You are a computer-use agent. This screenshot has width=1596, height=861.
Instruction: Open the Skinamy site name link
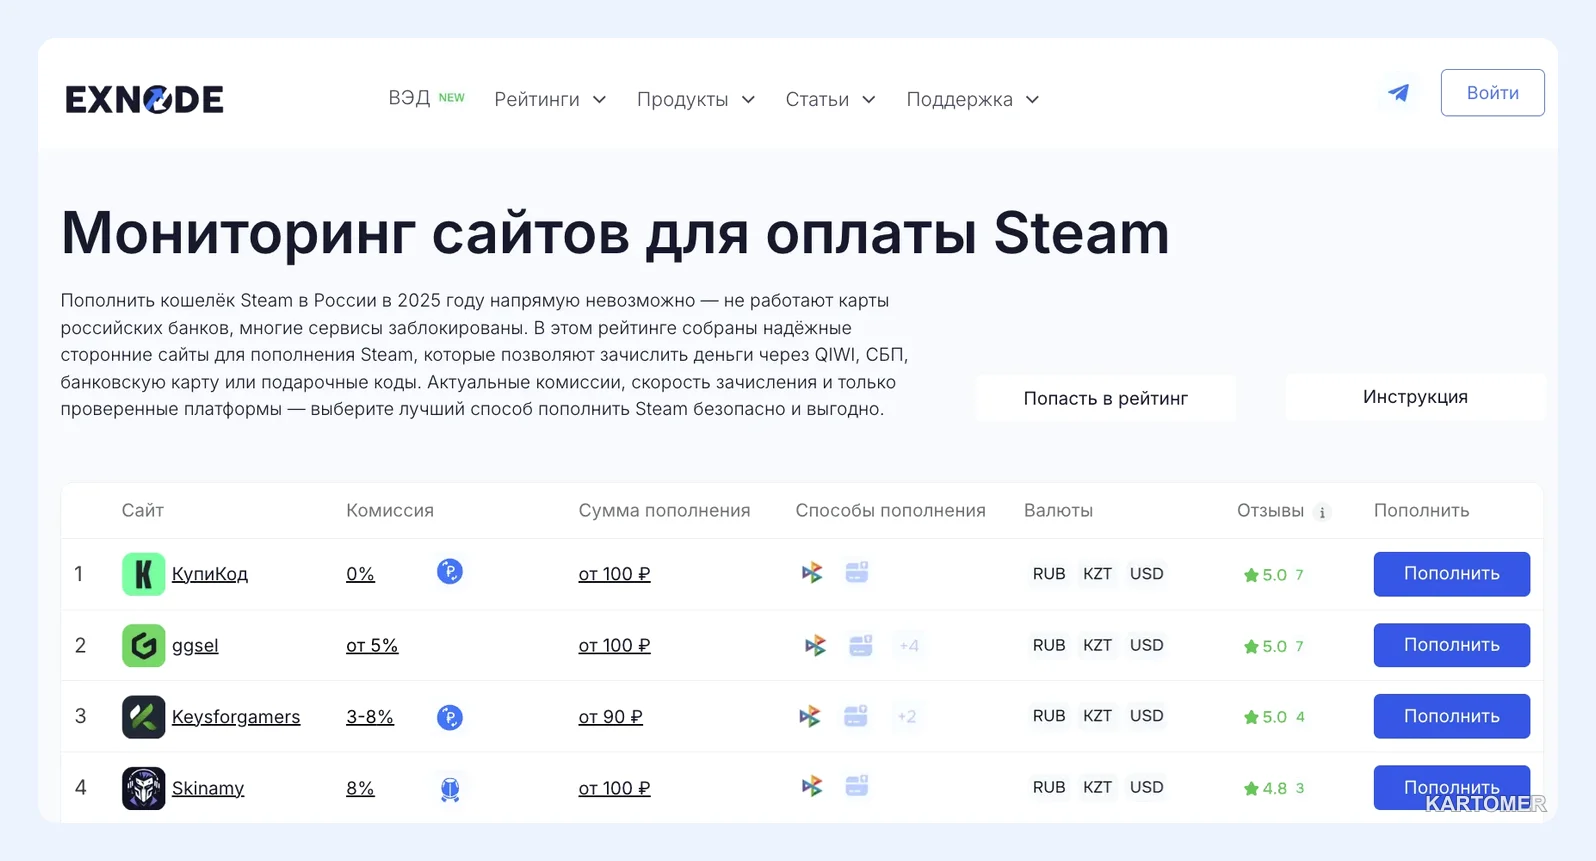pos(208,788)
